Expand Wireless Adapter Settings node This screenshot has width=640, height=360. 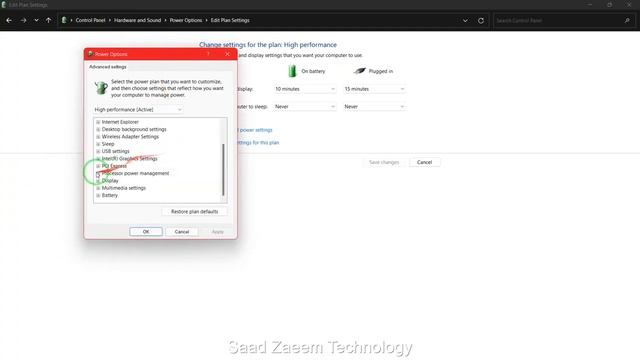tap(98, 137)
